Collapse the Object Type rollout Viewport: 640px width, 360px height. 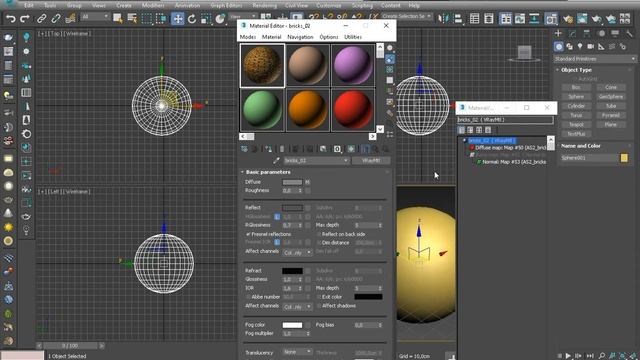point(576,70)
